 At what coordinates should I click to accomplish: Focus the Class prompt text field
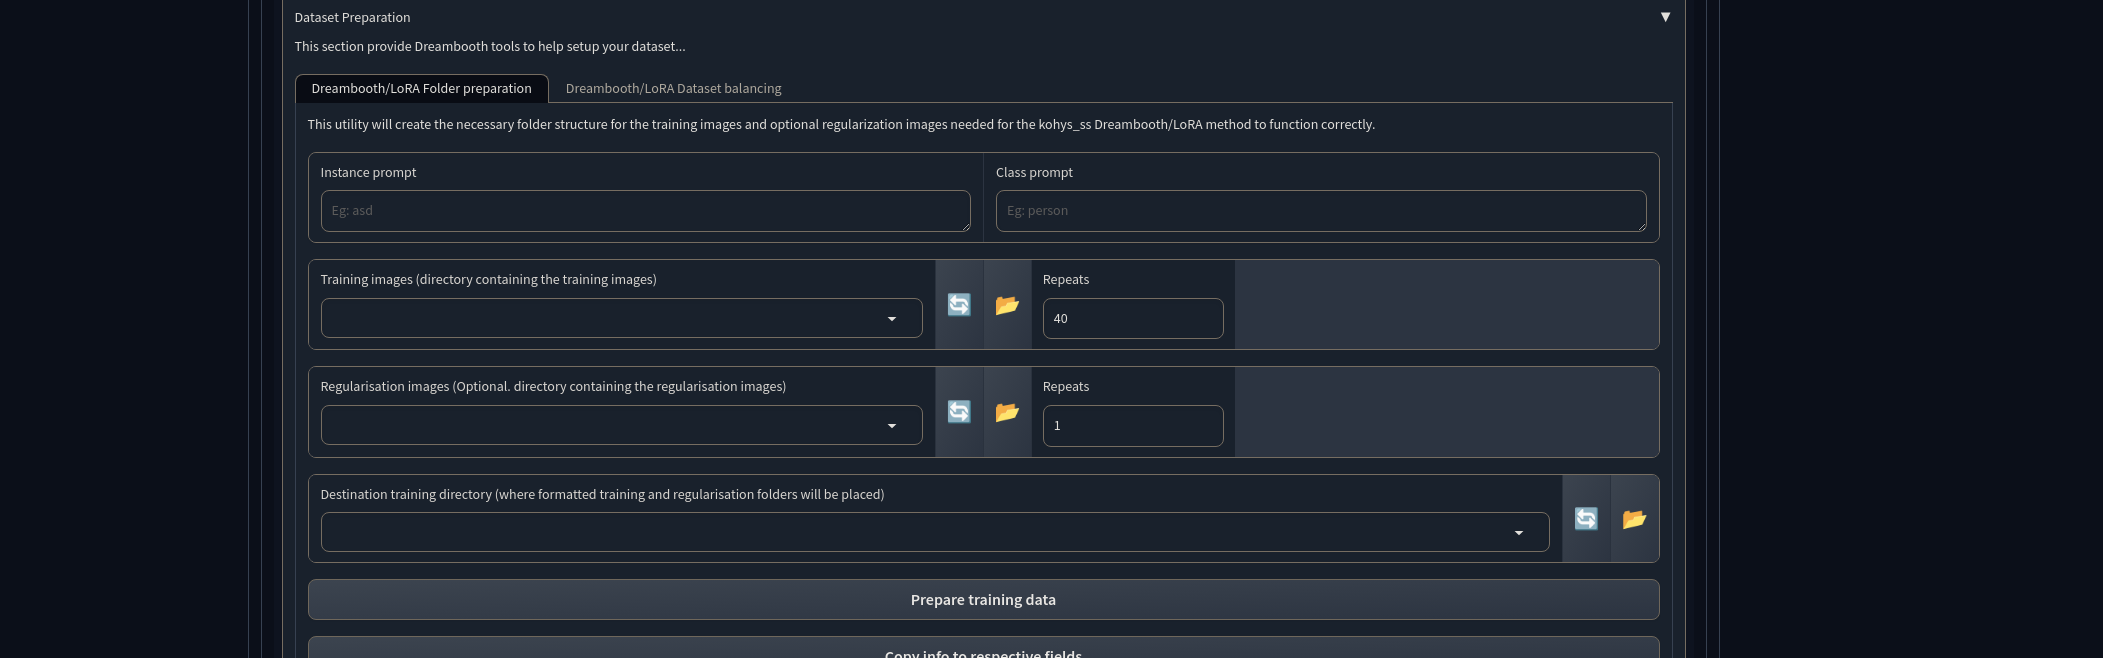tap(1321, 211)
